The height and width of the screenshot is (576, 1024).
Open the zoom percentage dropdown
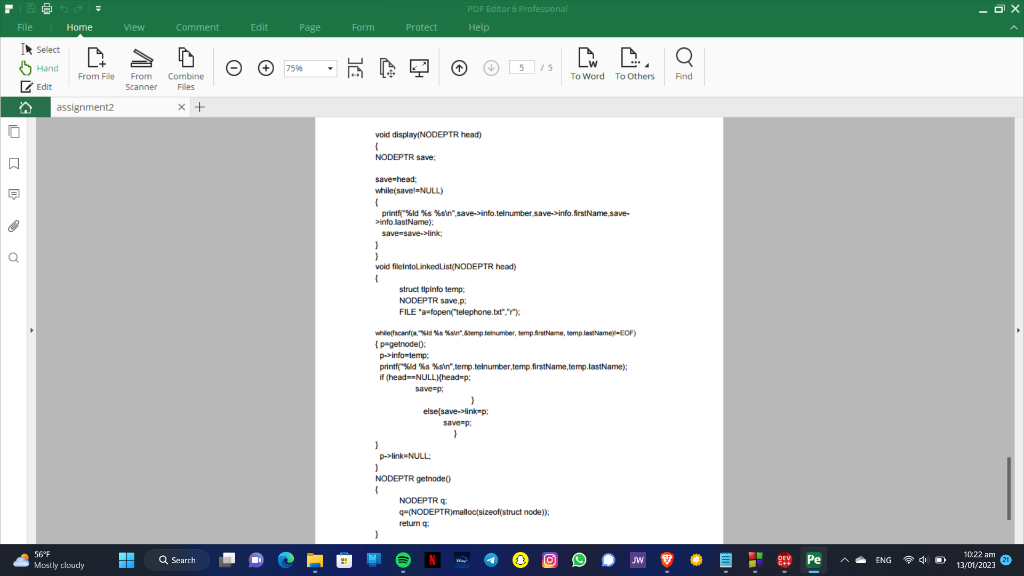click(331, 68)
